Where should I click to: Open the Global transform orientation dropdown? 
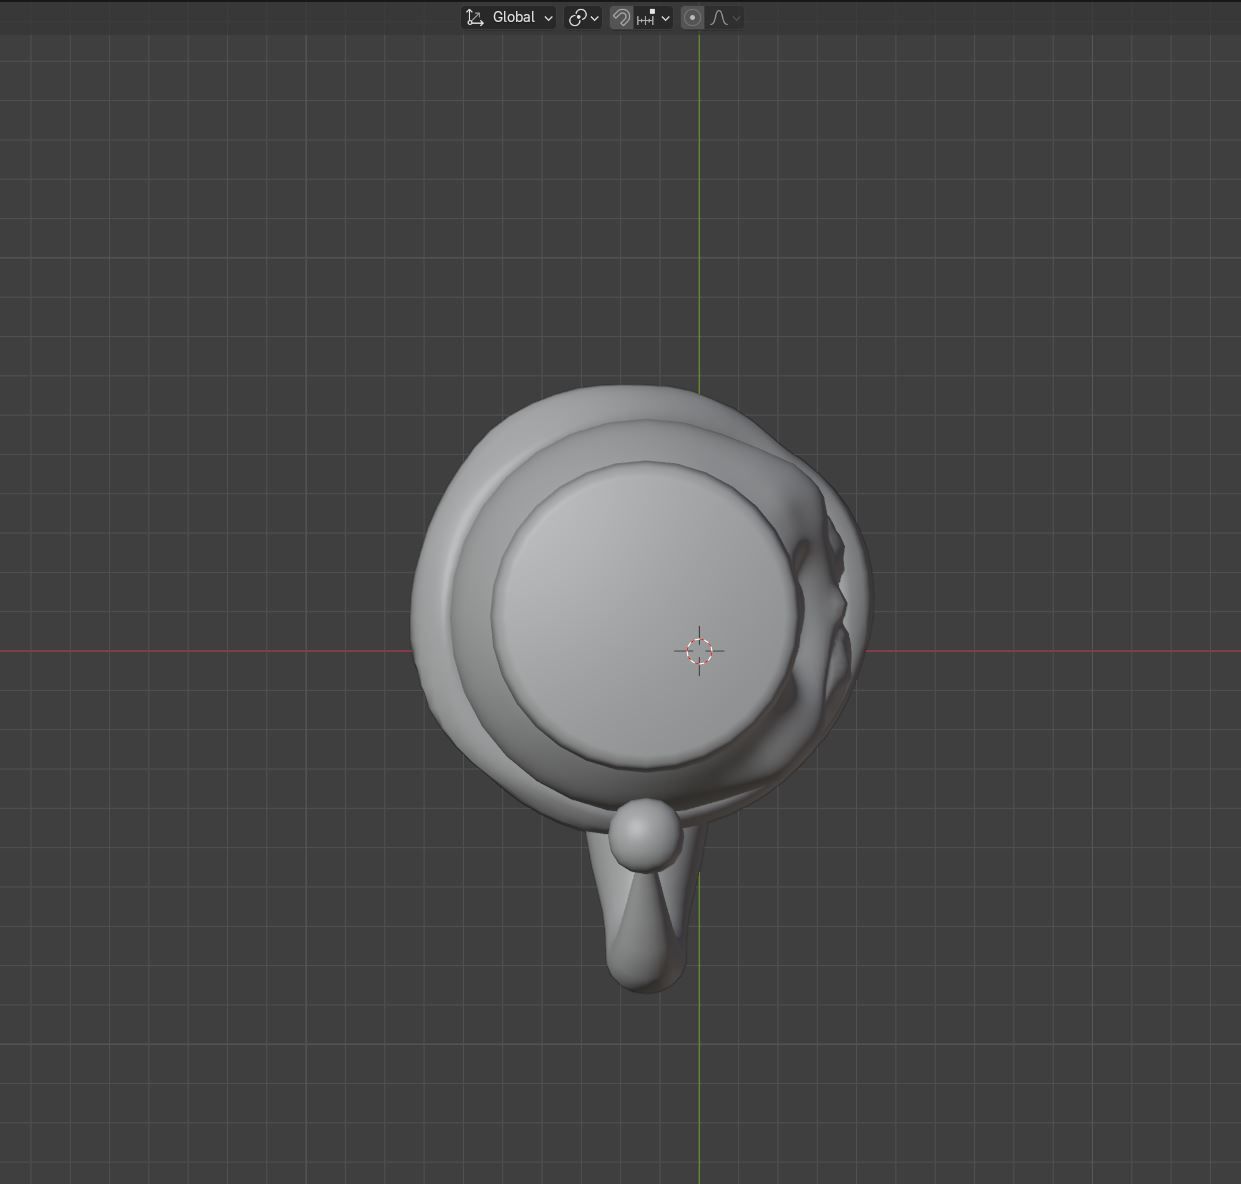508,17
